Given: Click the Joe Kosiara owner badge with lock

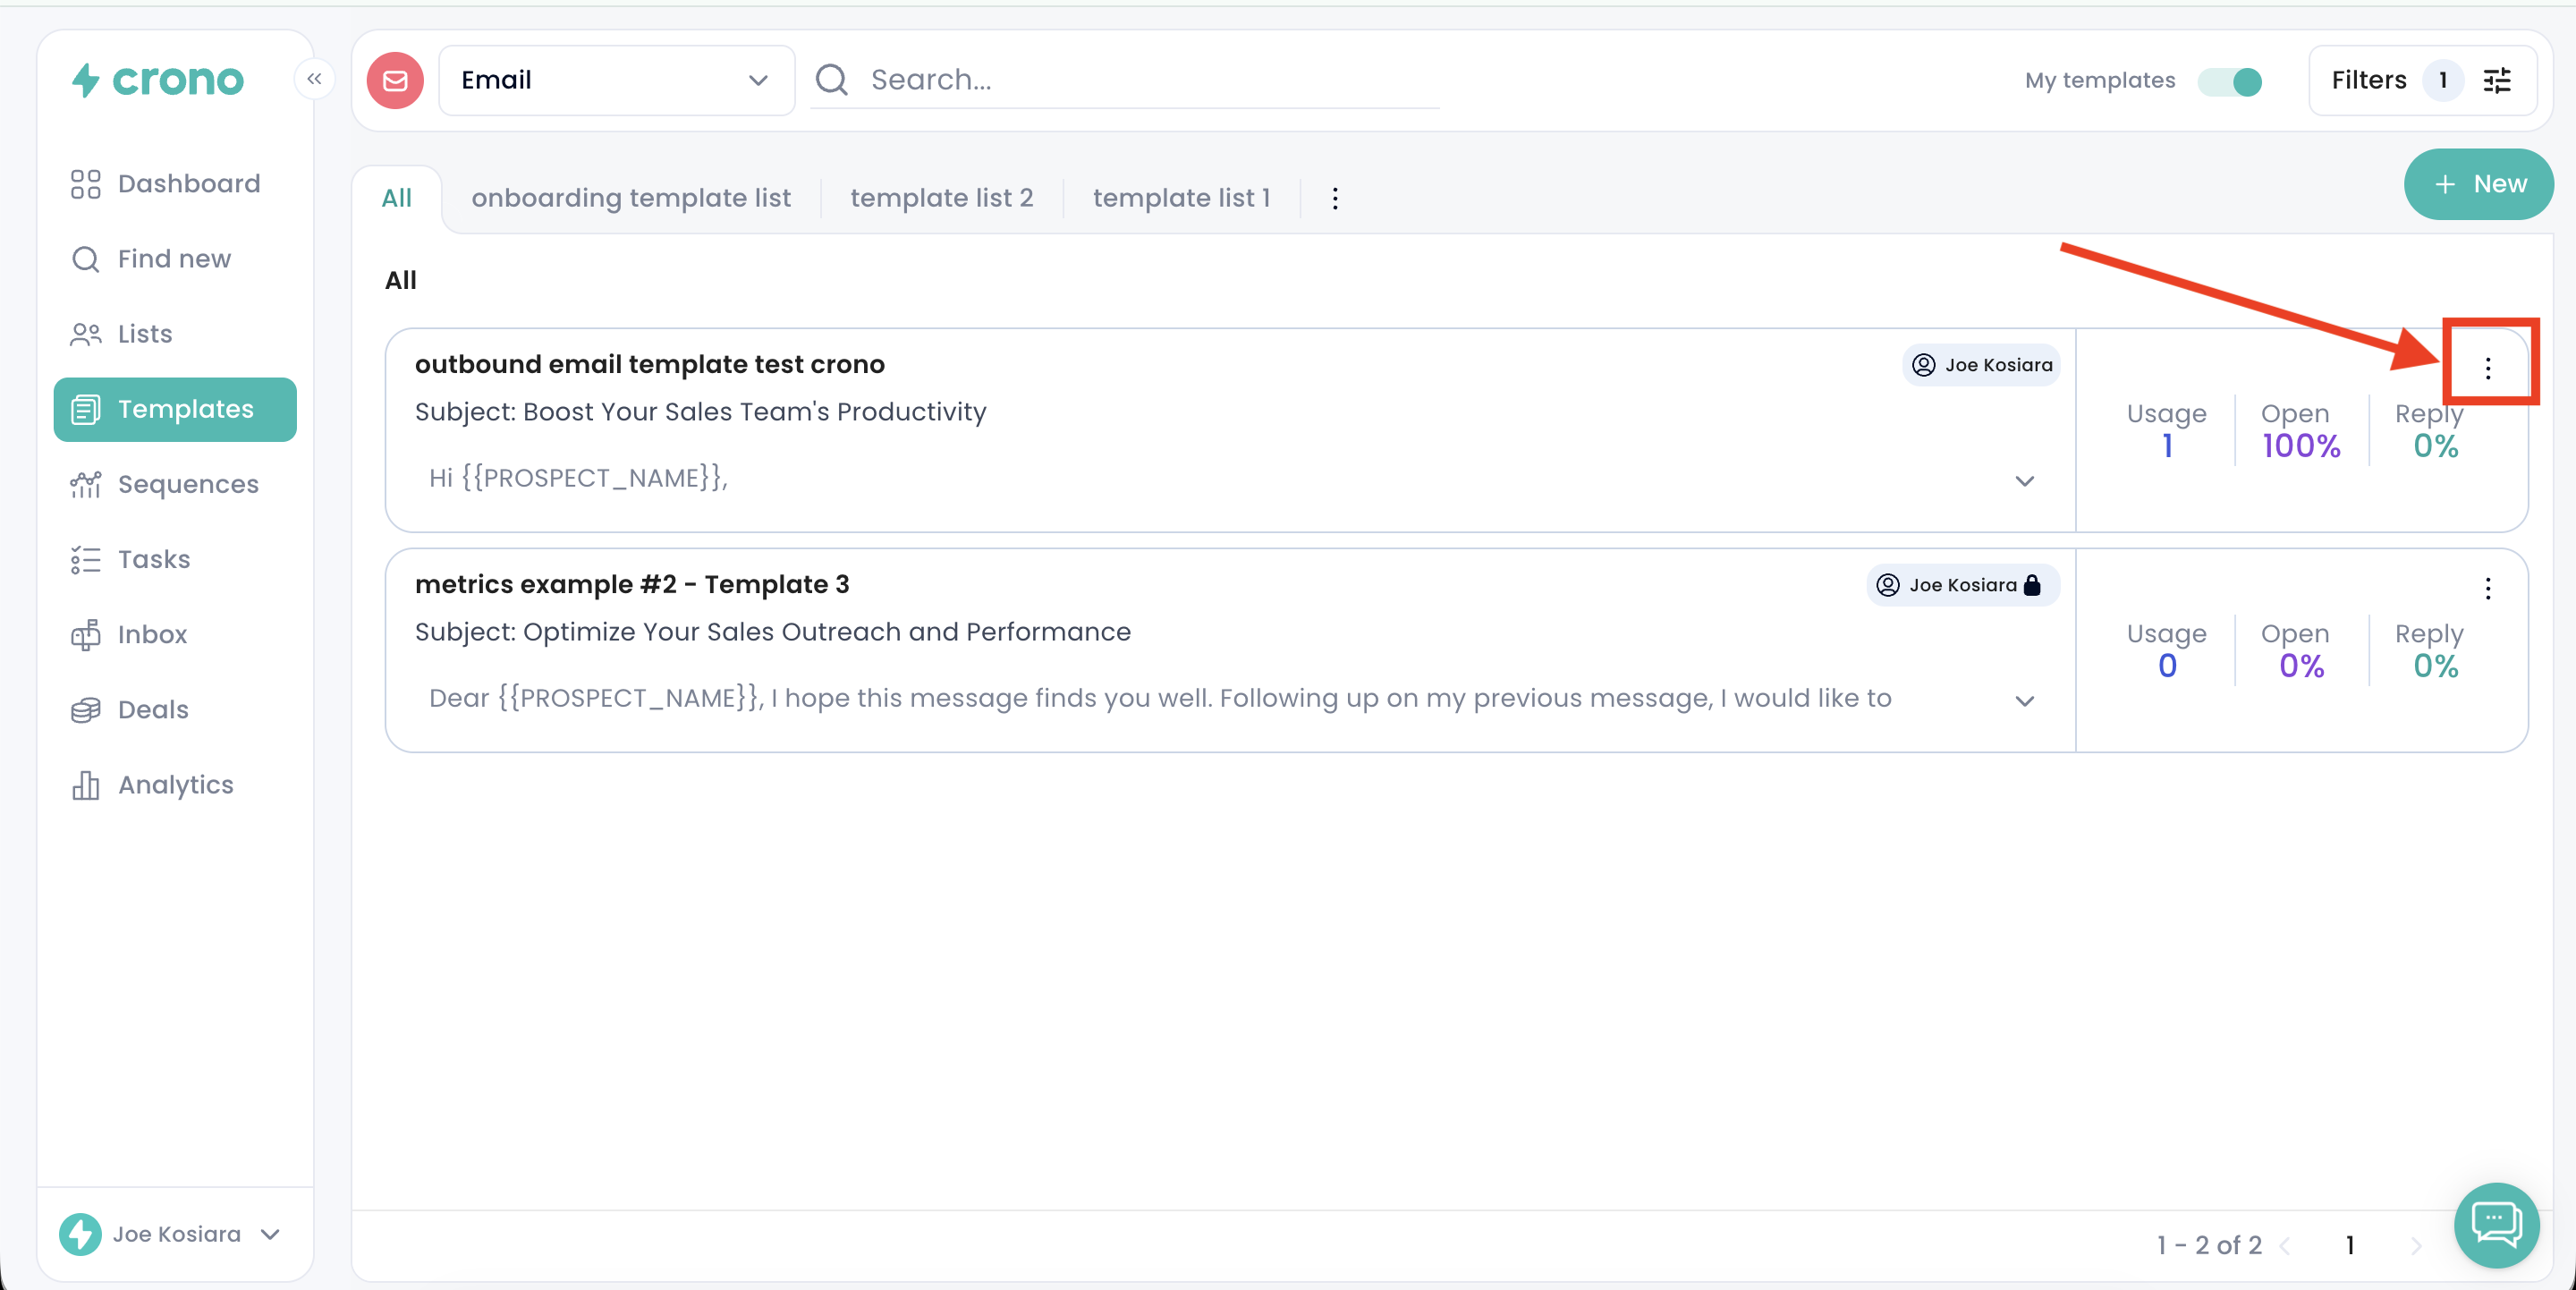Looking at the screenshot, I should [1962, 585].
